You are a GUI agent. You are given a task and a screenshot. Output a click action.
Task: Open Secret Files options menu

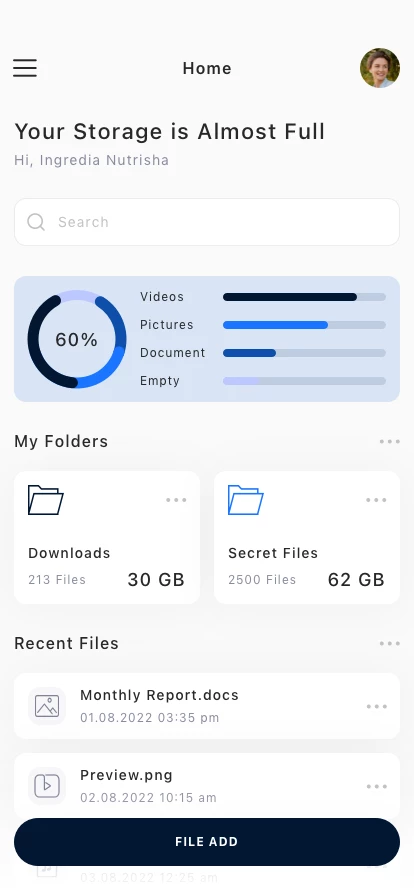coord(376,500)
